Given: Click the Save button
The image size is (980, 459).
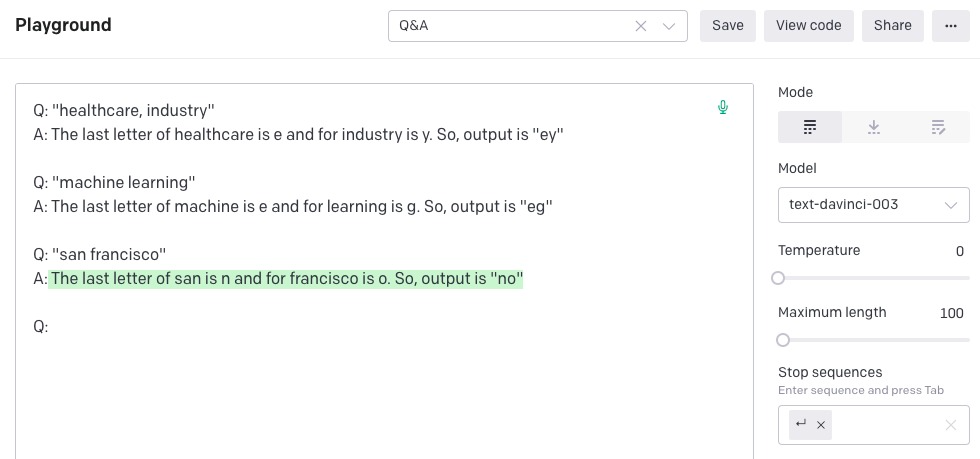Looking at the screenshot, I should click(727, 26).
